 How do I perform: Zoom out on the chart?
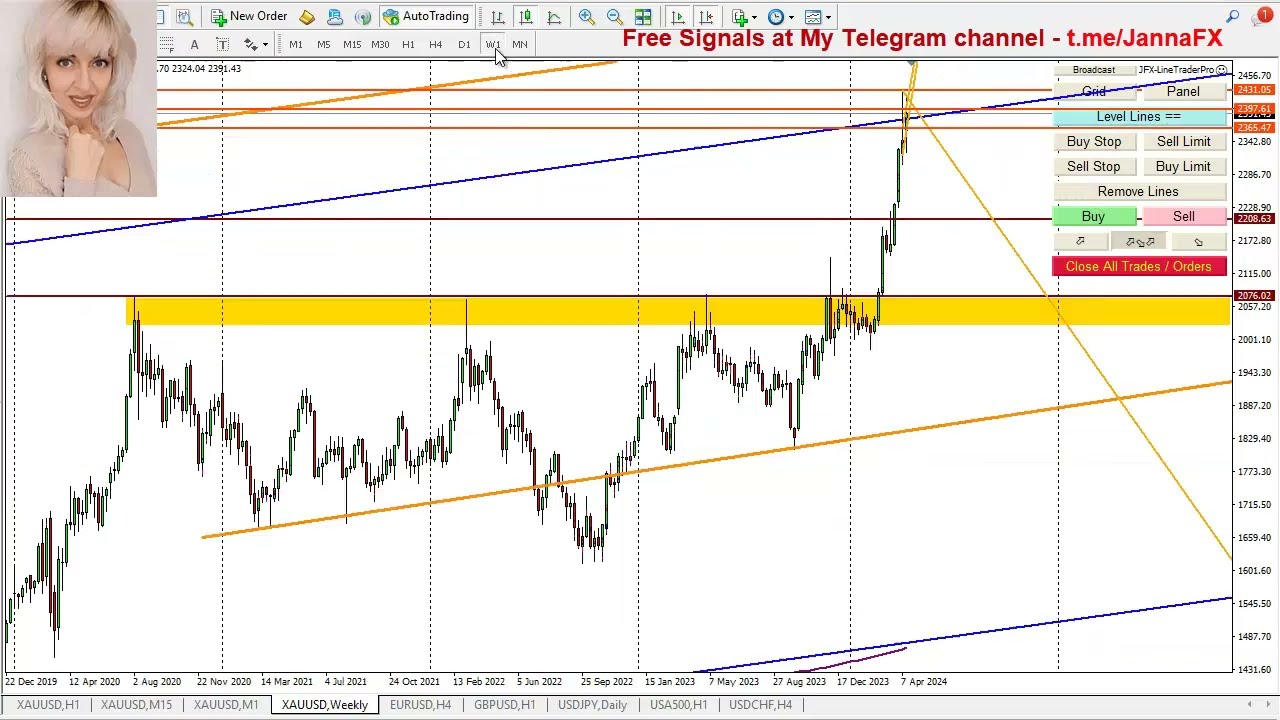(x=615, y=16)
